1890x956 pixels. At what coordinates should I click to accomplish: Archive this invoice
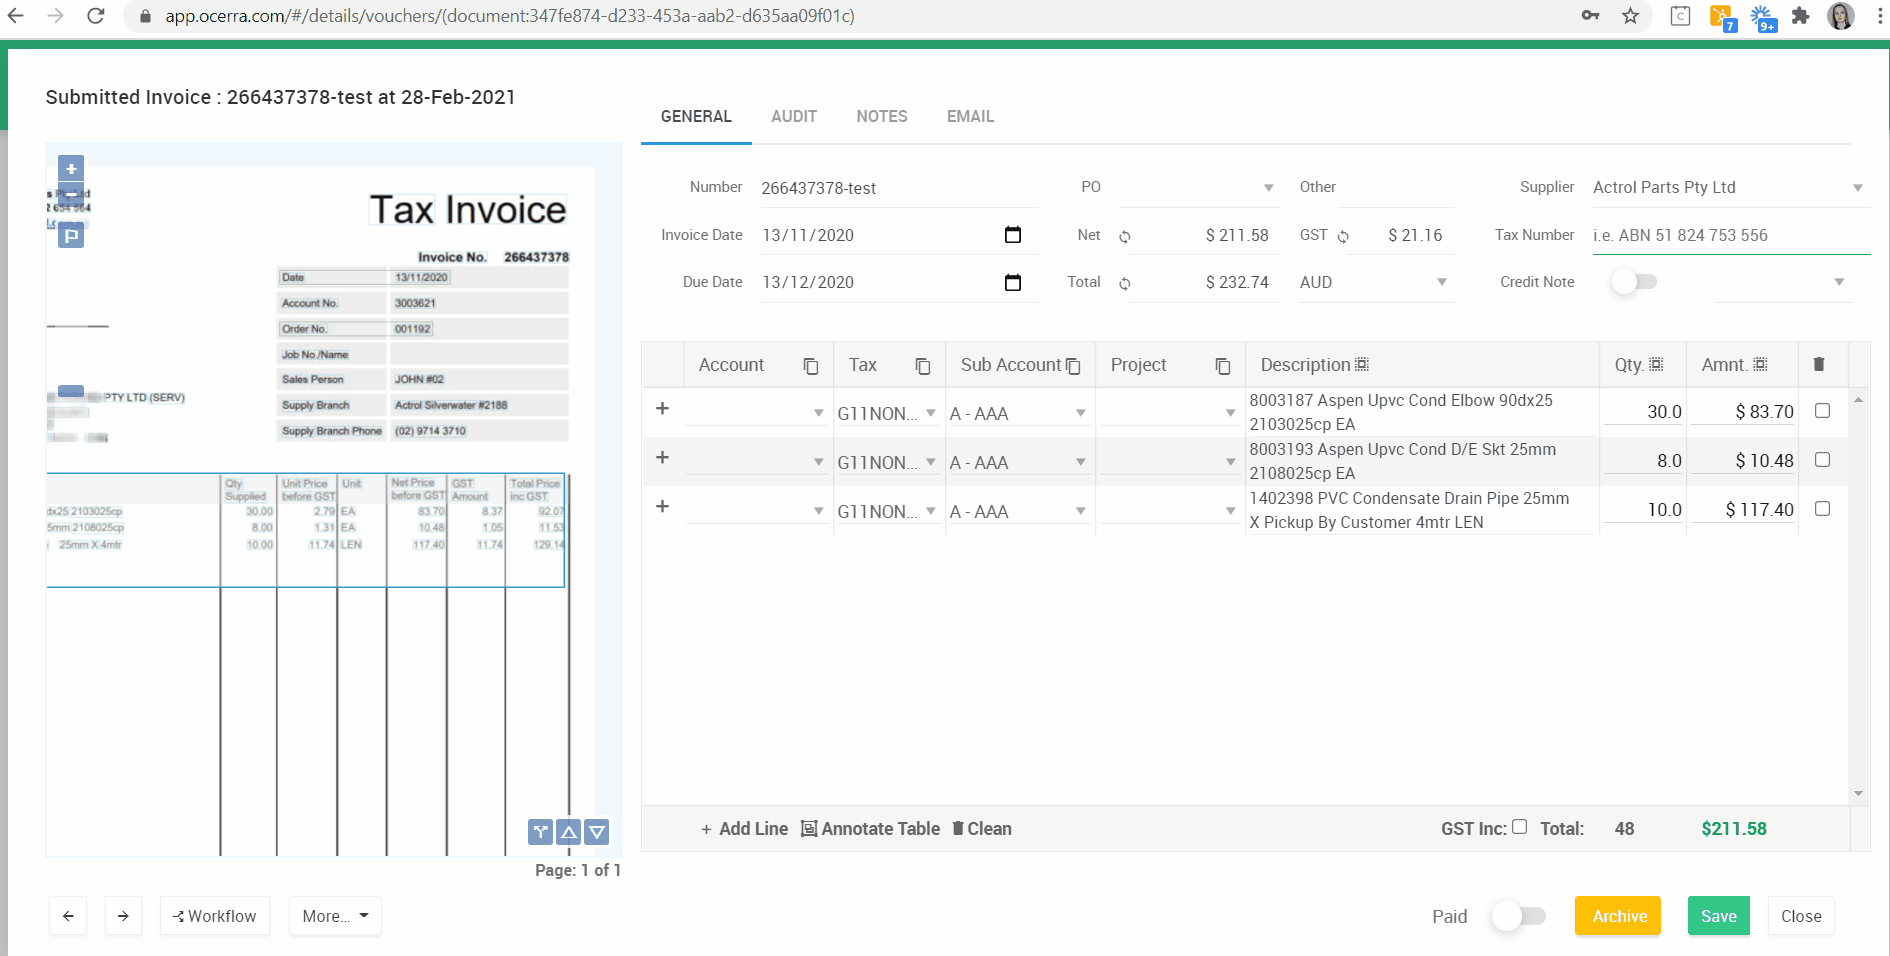1618,916
